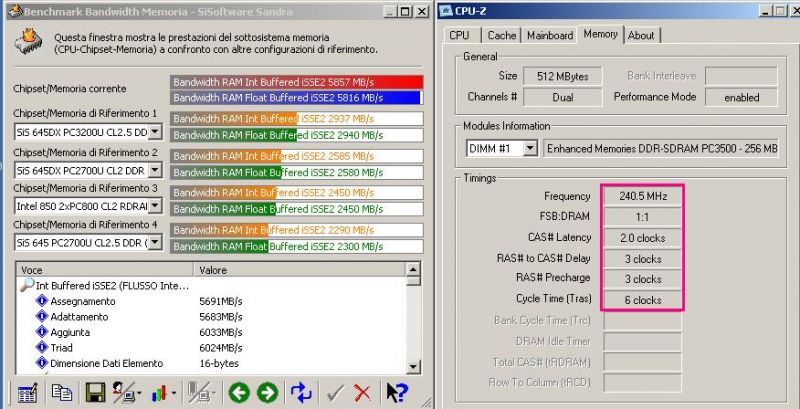Viewport: 800px width, 409px height.
Task: Click the context help pointer icon
Action: tap(396, 393)
